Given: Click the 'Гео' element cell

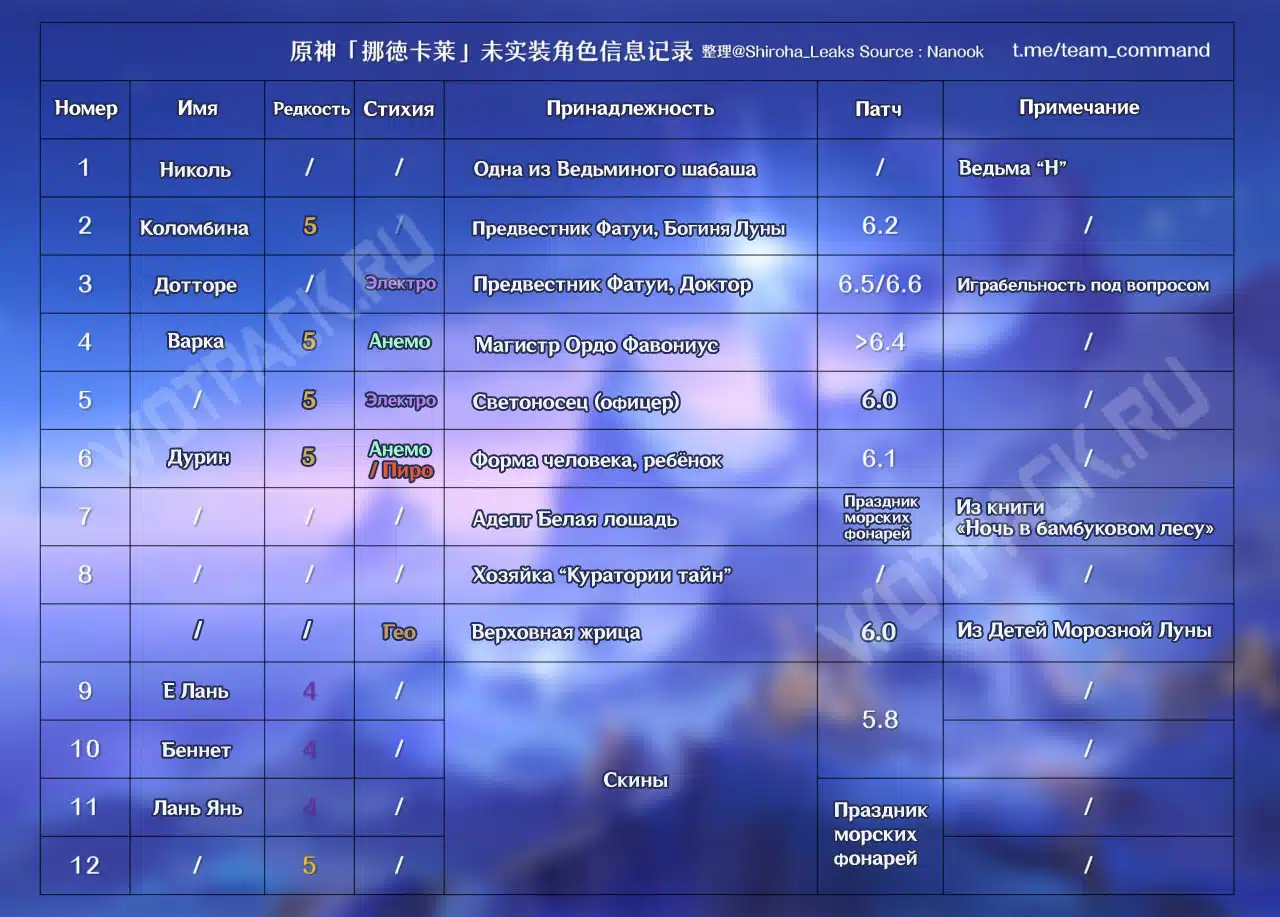Looking at the screenshot, I should pyautogui.click(x=399, y=632).
